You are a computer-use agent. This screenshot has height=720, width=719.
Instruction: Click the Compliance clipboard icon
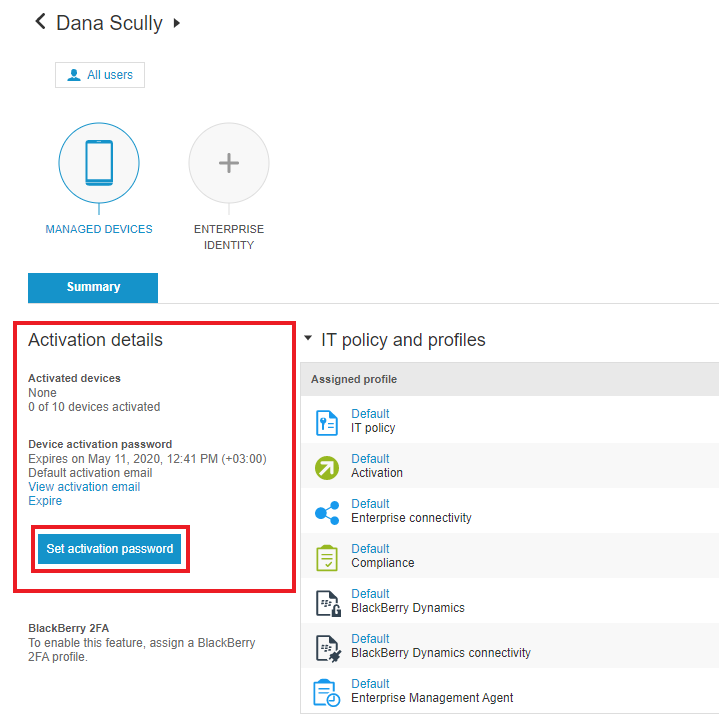pyautogui.click(x=327, y=558)
